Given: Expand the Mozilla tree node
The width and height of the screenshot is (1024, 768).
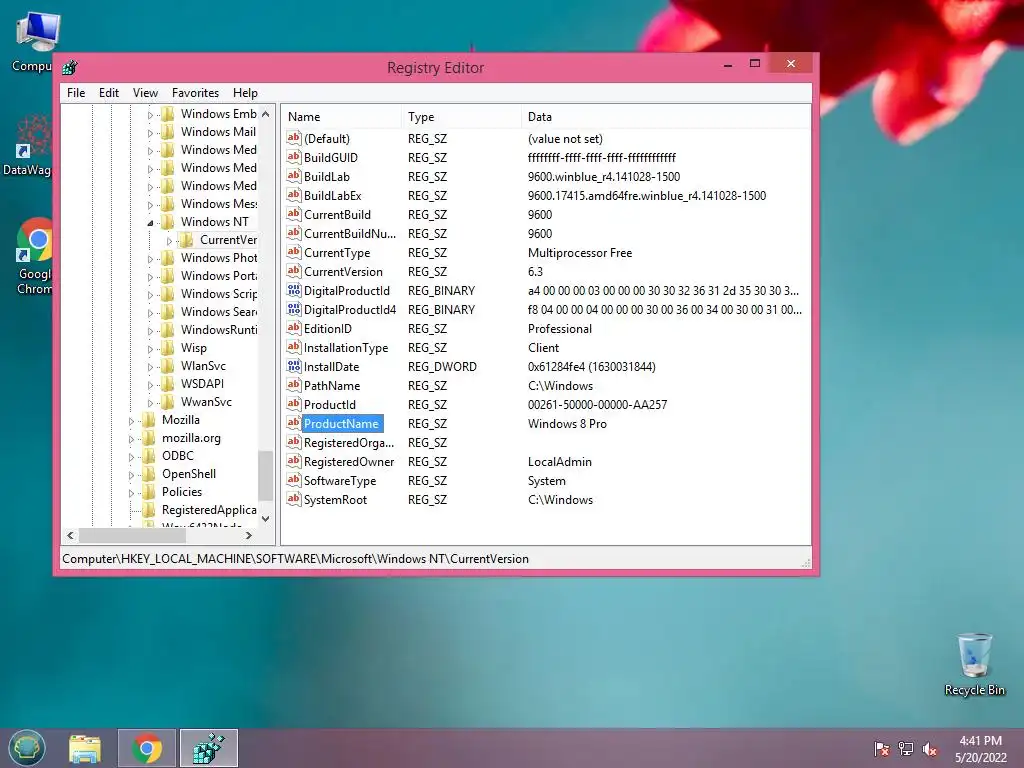Looking at the screenshot, I should [131, 421].
